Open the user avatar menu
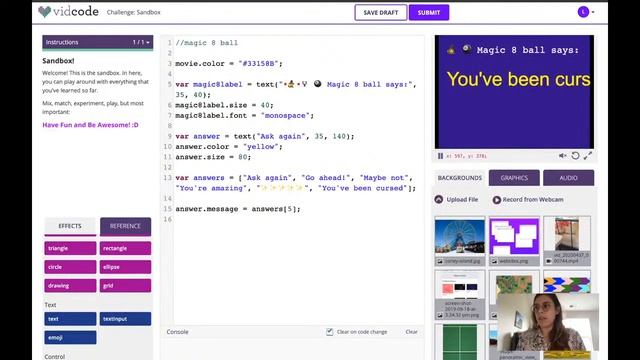This screenshot has width=640, height=360. (586, 12)
